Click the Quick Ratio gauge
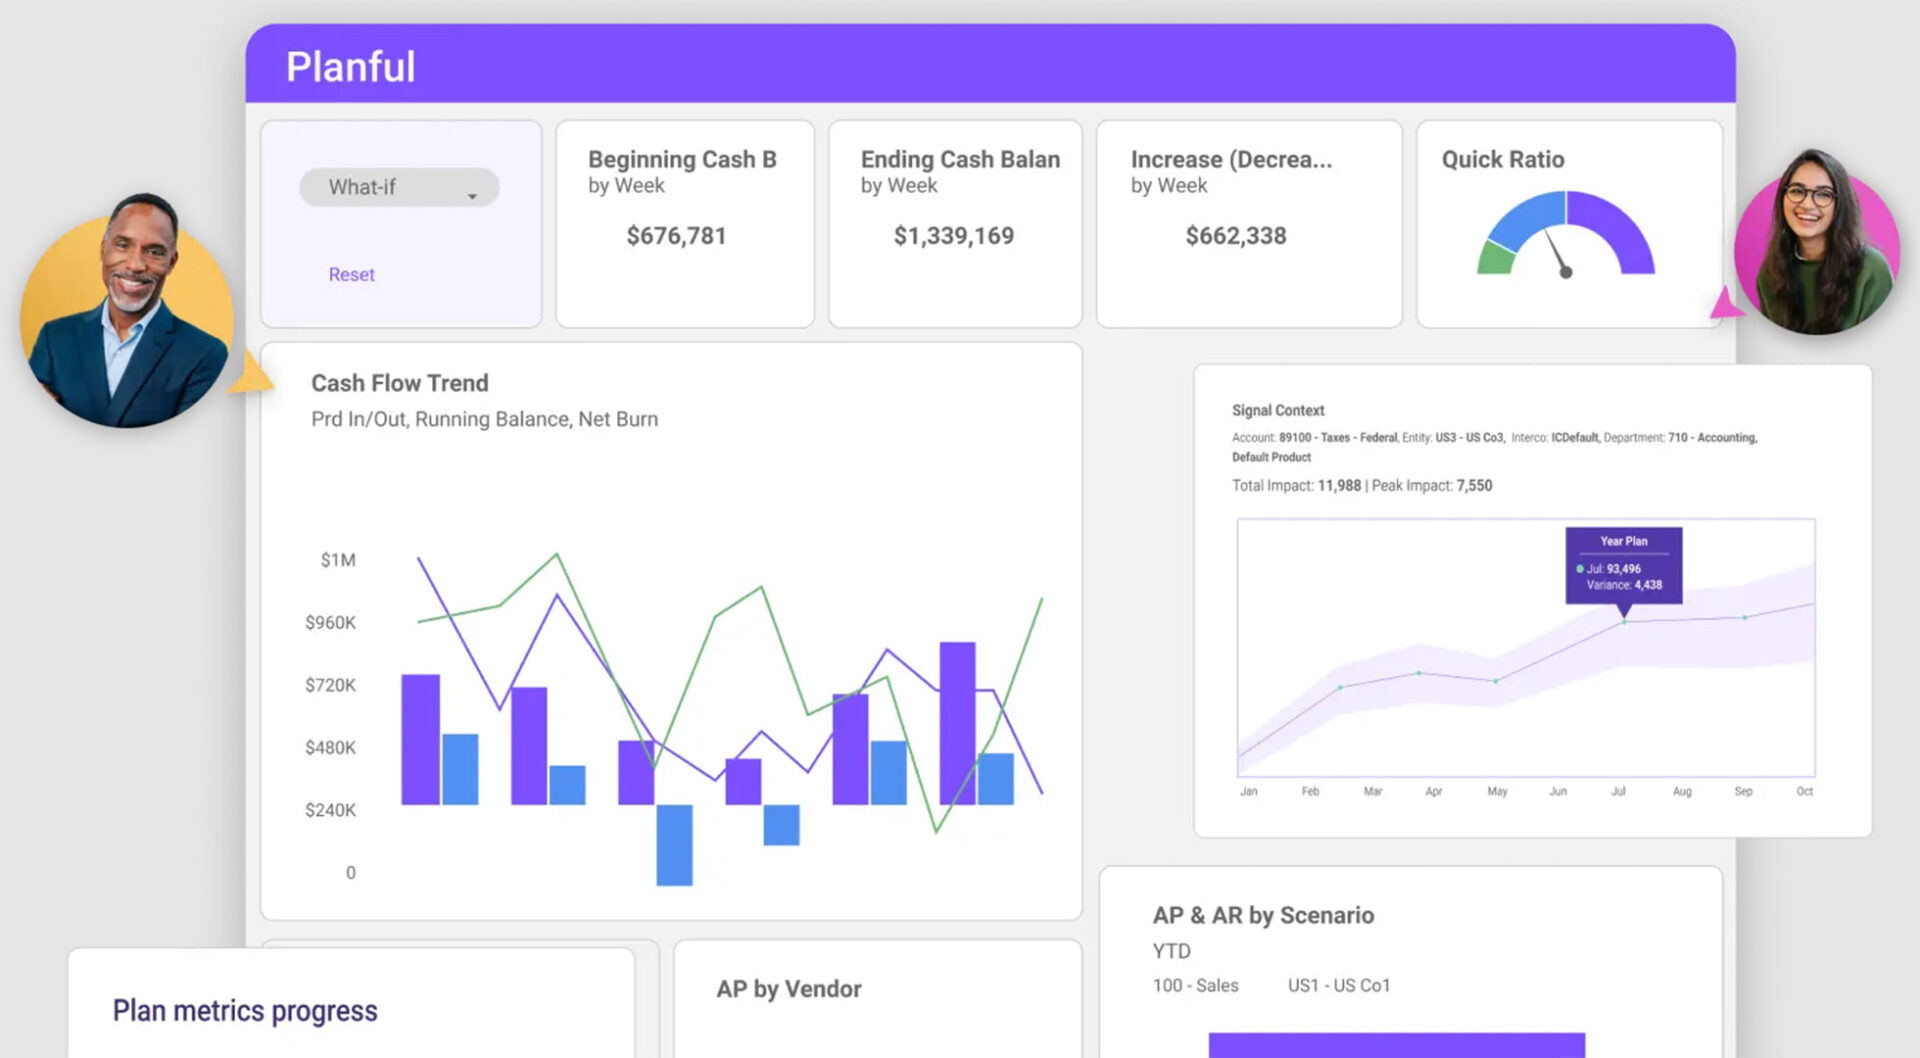The image size is (1920, 1058). click(1566, 235)
